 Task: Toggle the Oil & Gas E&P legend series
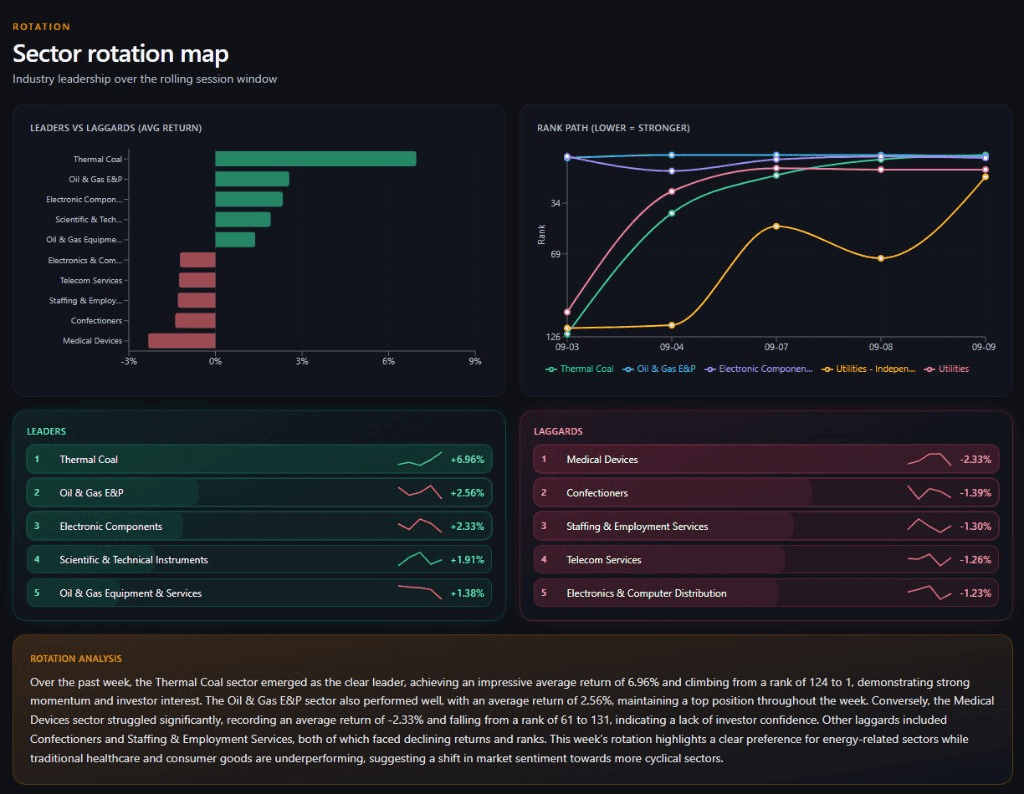(659, 369)
